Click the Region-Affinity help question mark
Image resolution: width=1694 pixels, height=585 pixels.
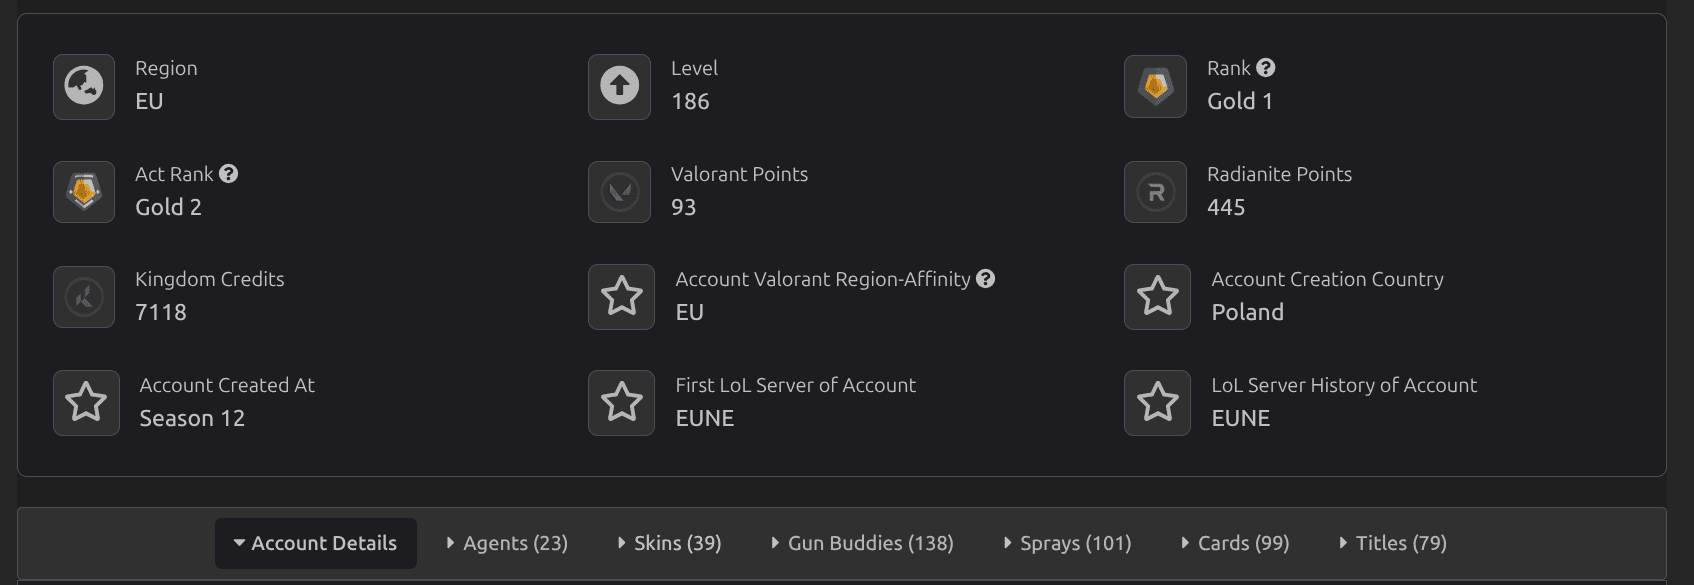tap(986, 279)
